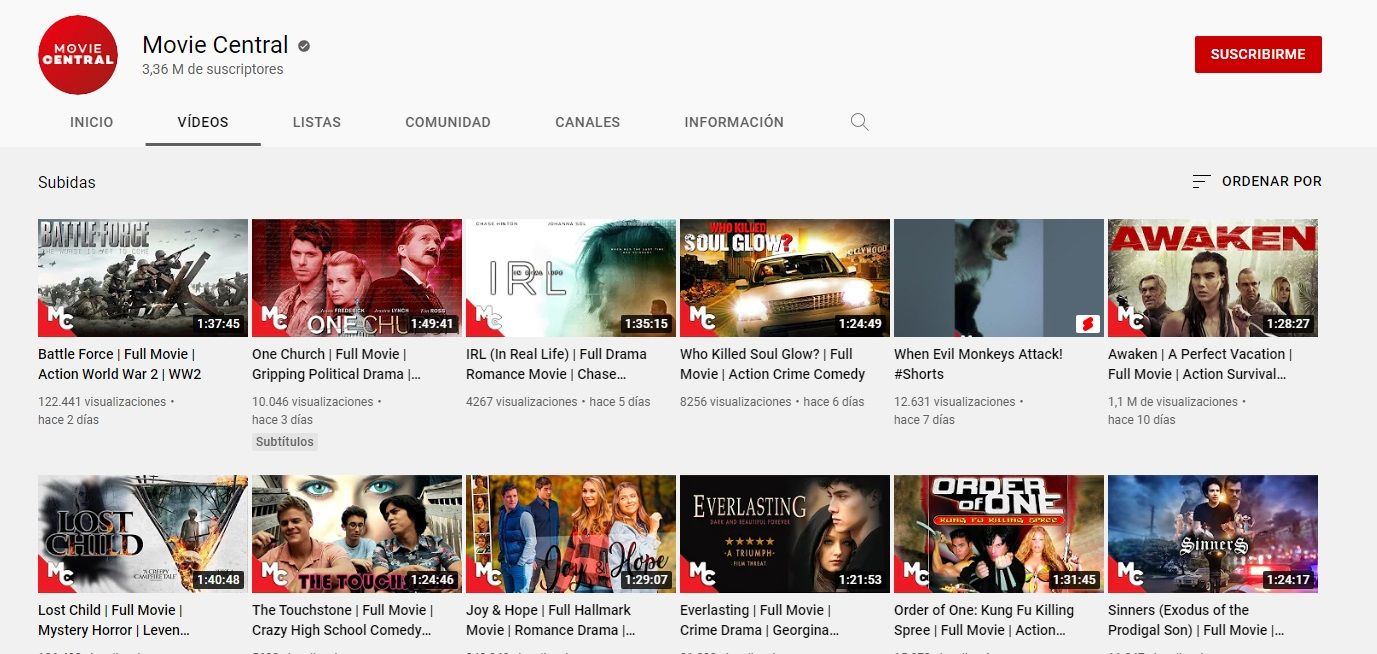Open the Joy & Hope thumbnail

(571, 534)
